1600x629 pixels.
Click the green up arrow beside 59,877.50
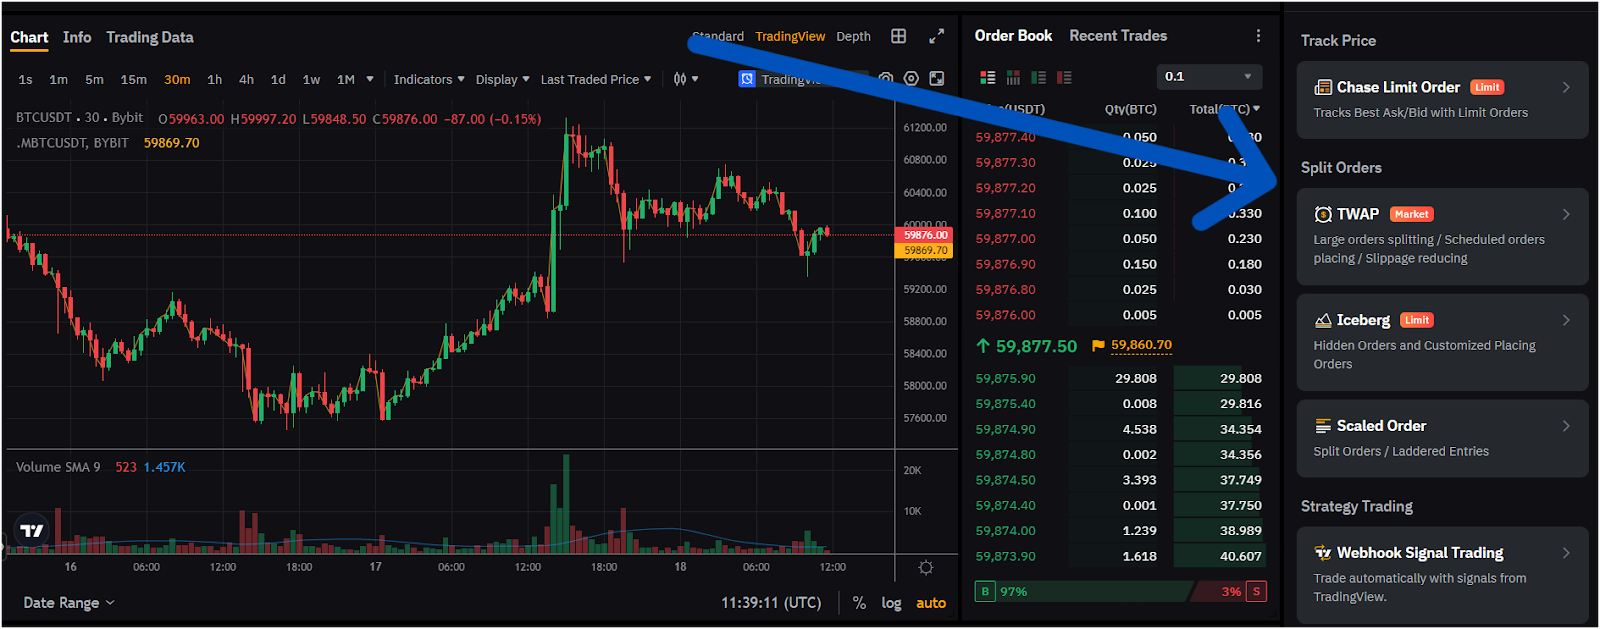tap(983, 346)
